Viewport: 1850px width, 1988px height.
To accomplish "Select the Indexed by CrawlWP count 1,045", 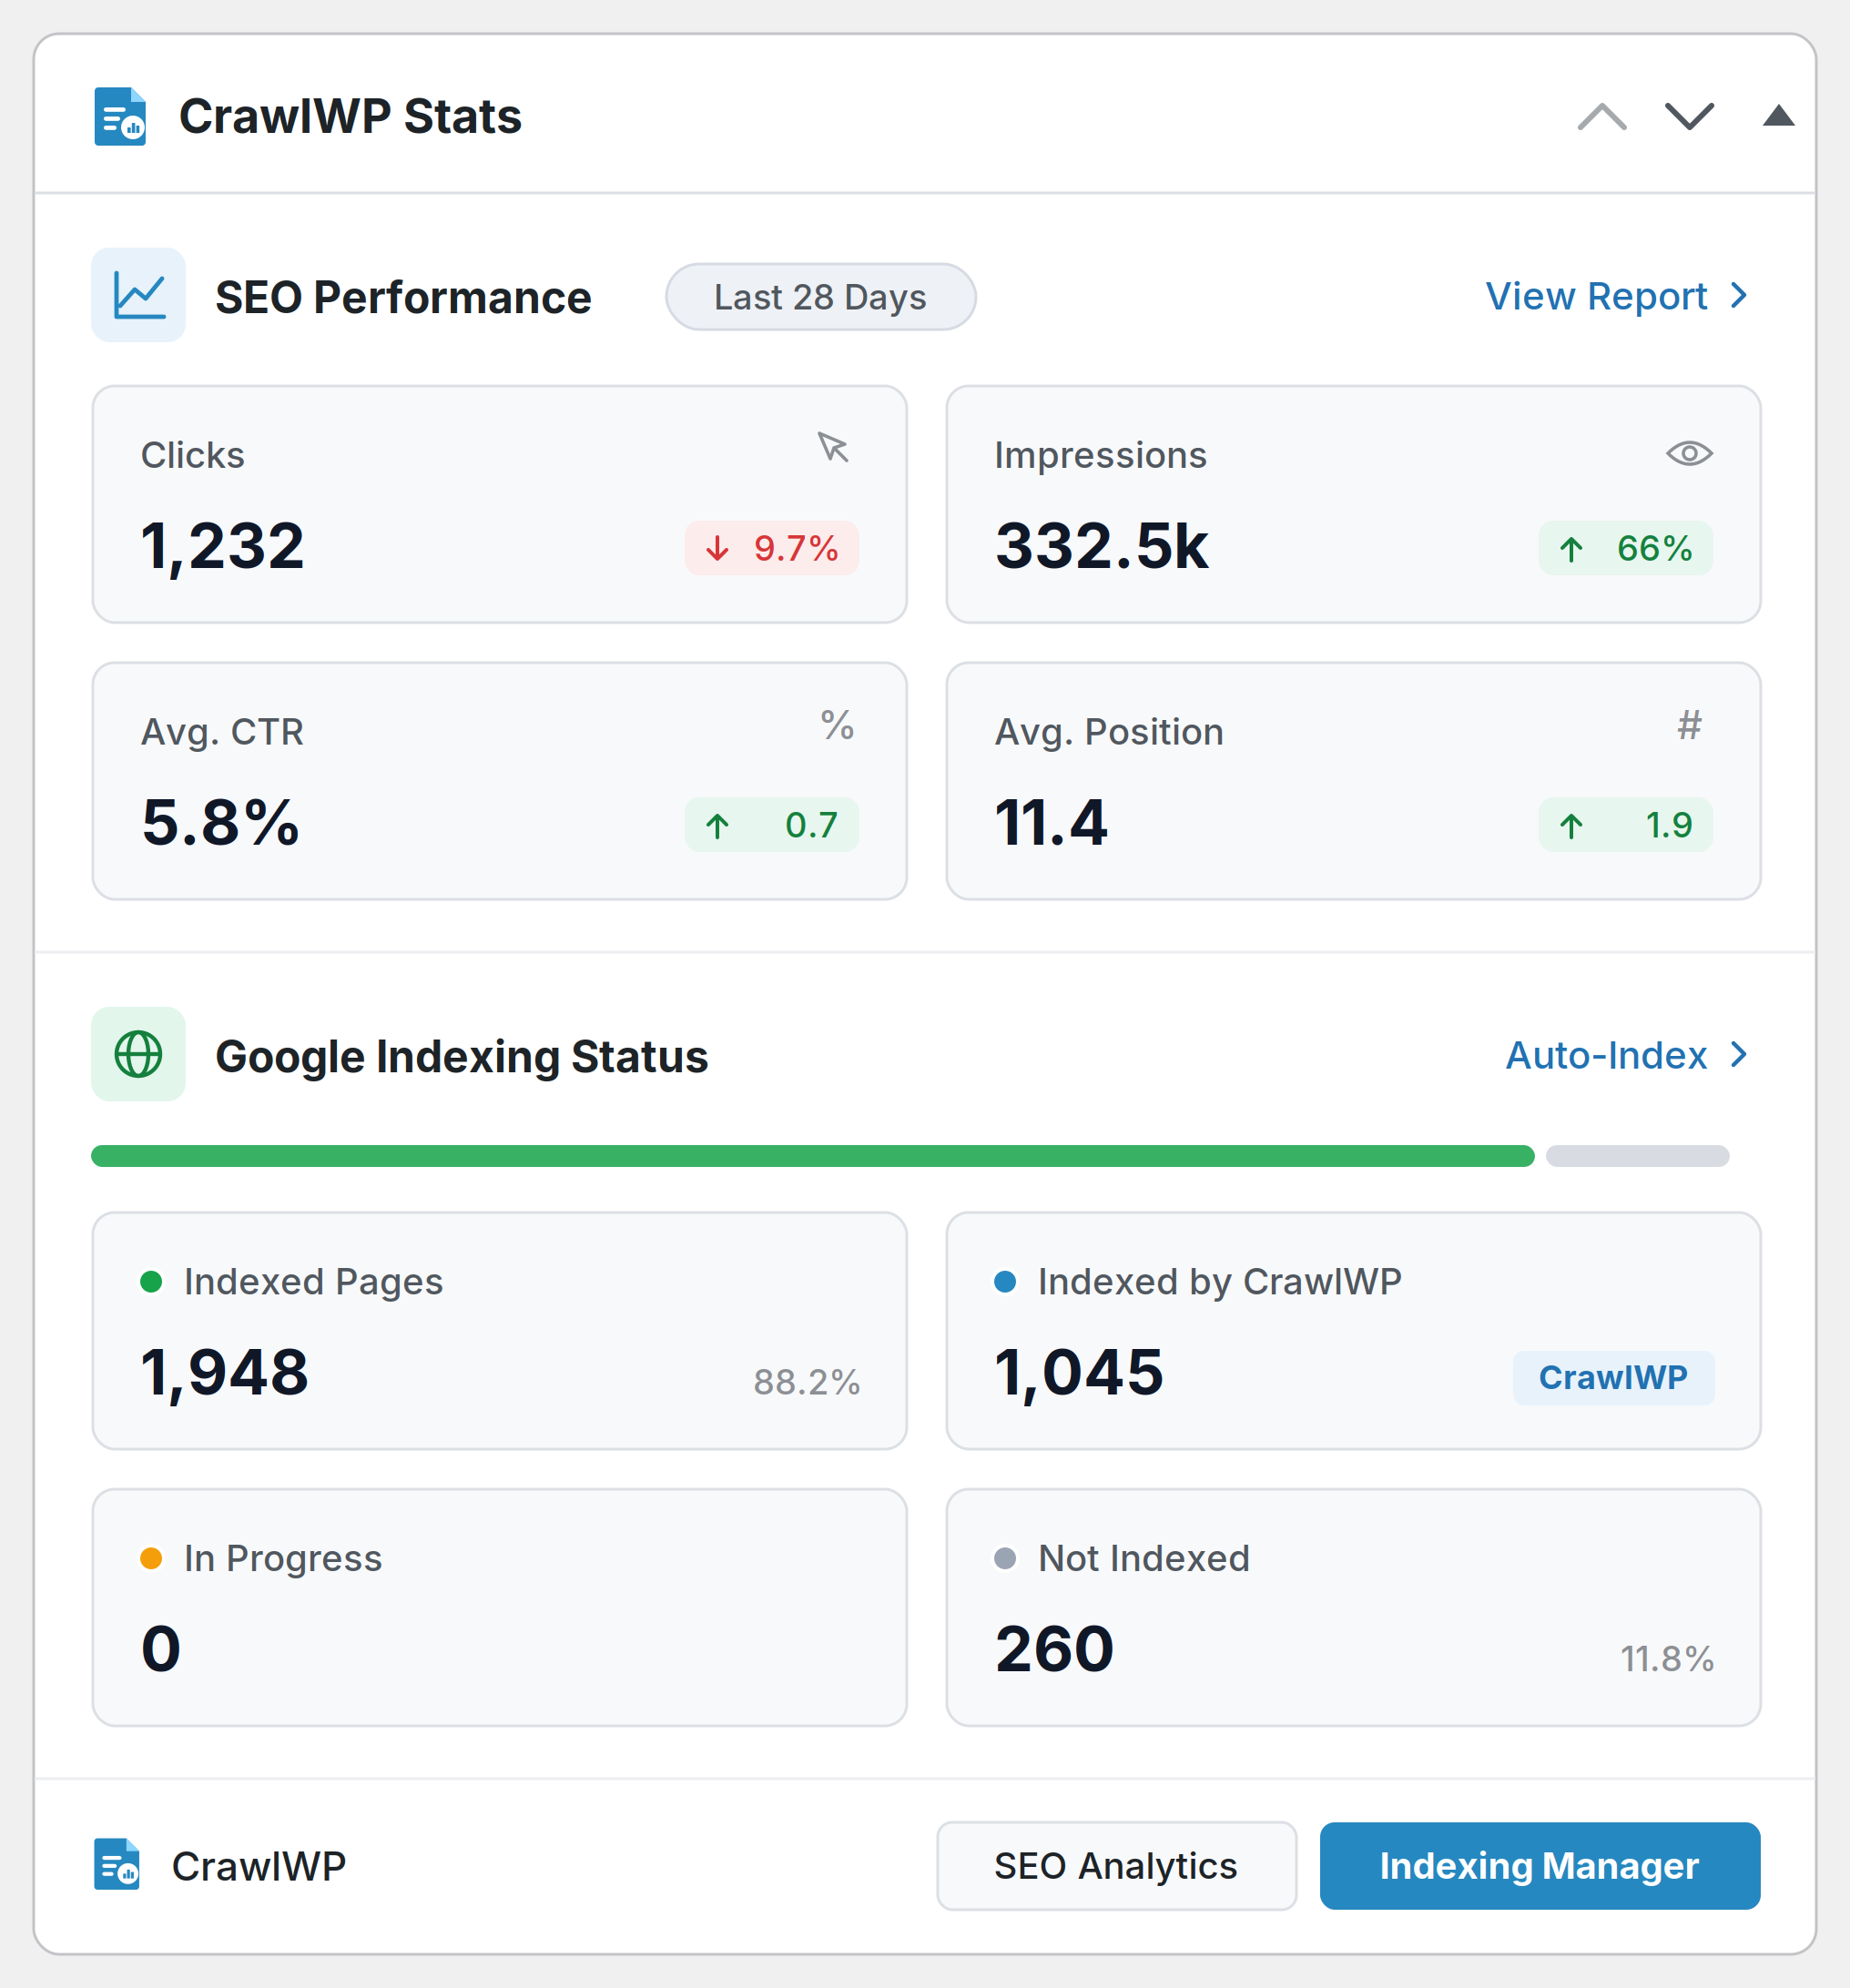I will tap(1079, 1372).
